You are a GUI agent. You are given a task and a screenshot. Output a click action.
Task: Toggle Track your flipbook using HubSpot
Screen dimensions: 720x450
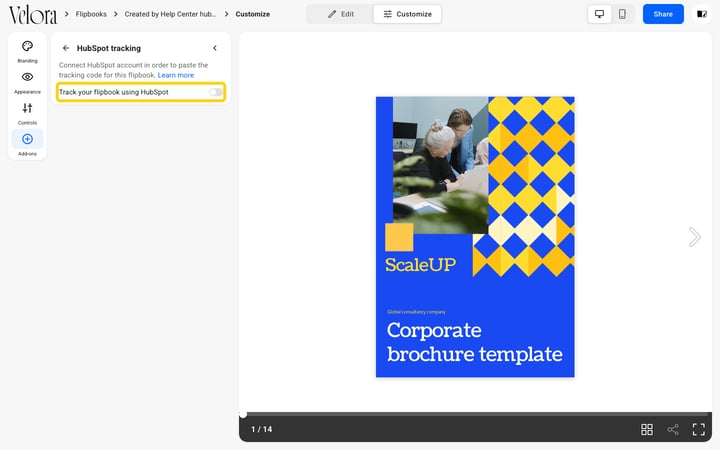click(215, 92)
